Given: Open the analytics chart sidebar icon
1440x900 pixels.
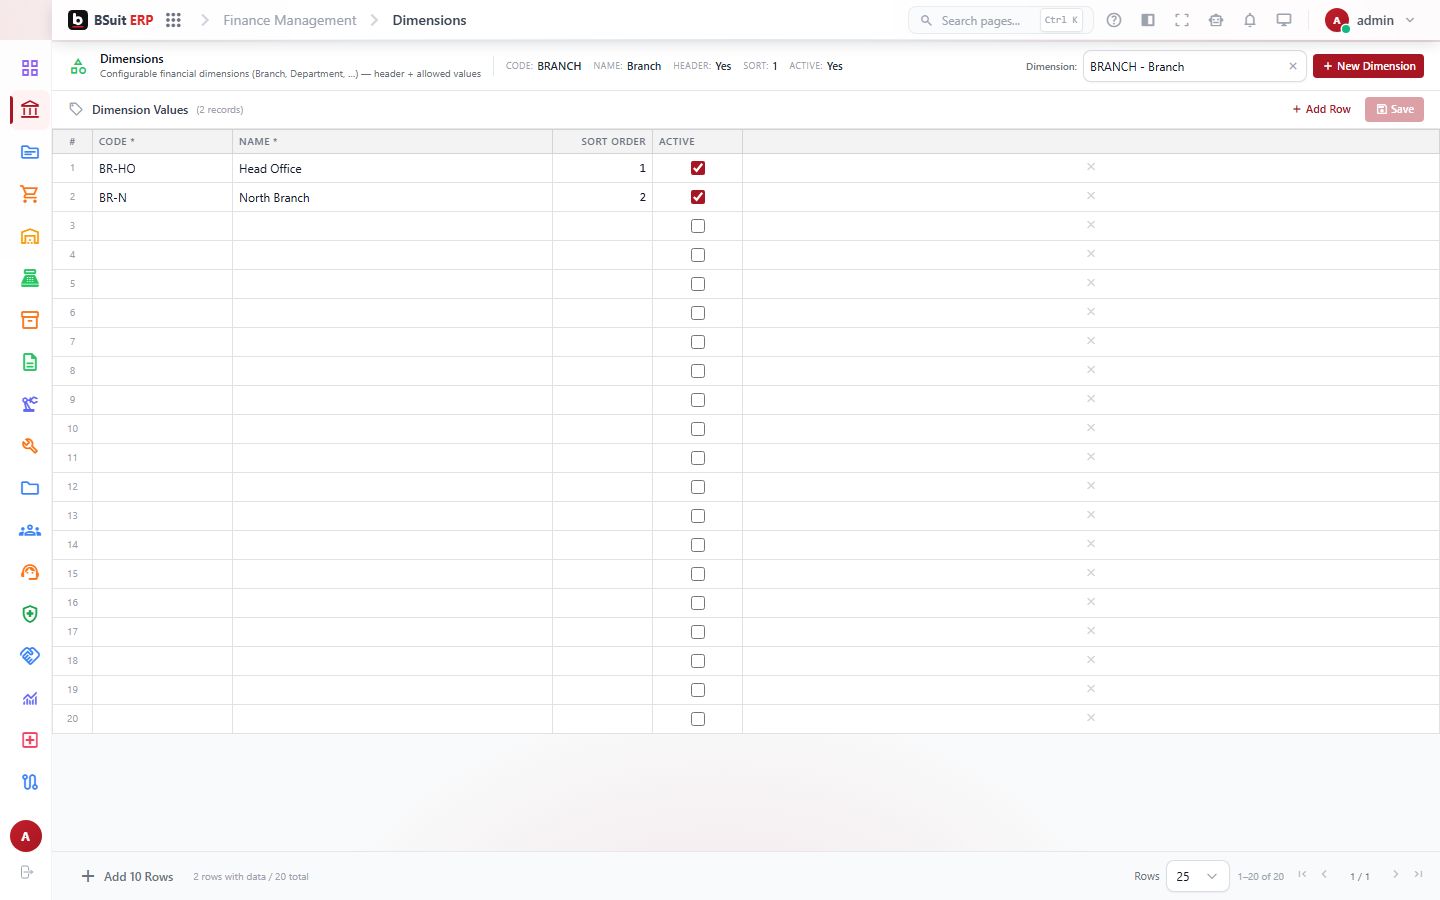Looking at the screenshot, I should [30, 698].
